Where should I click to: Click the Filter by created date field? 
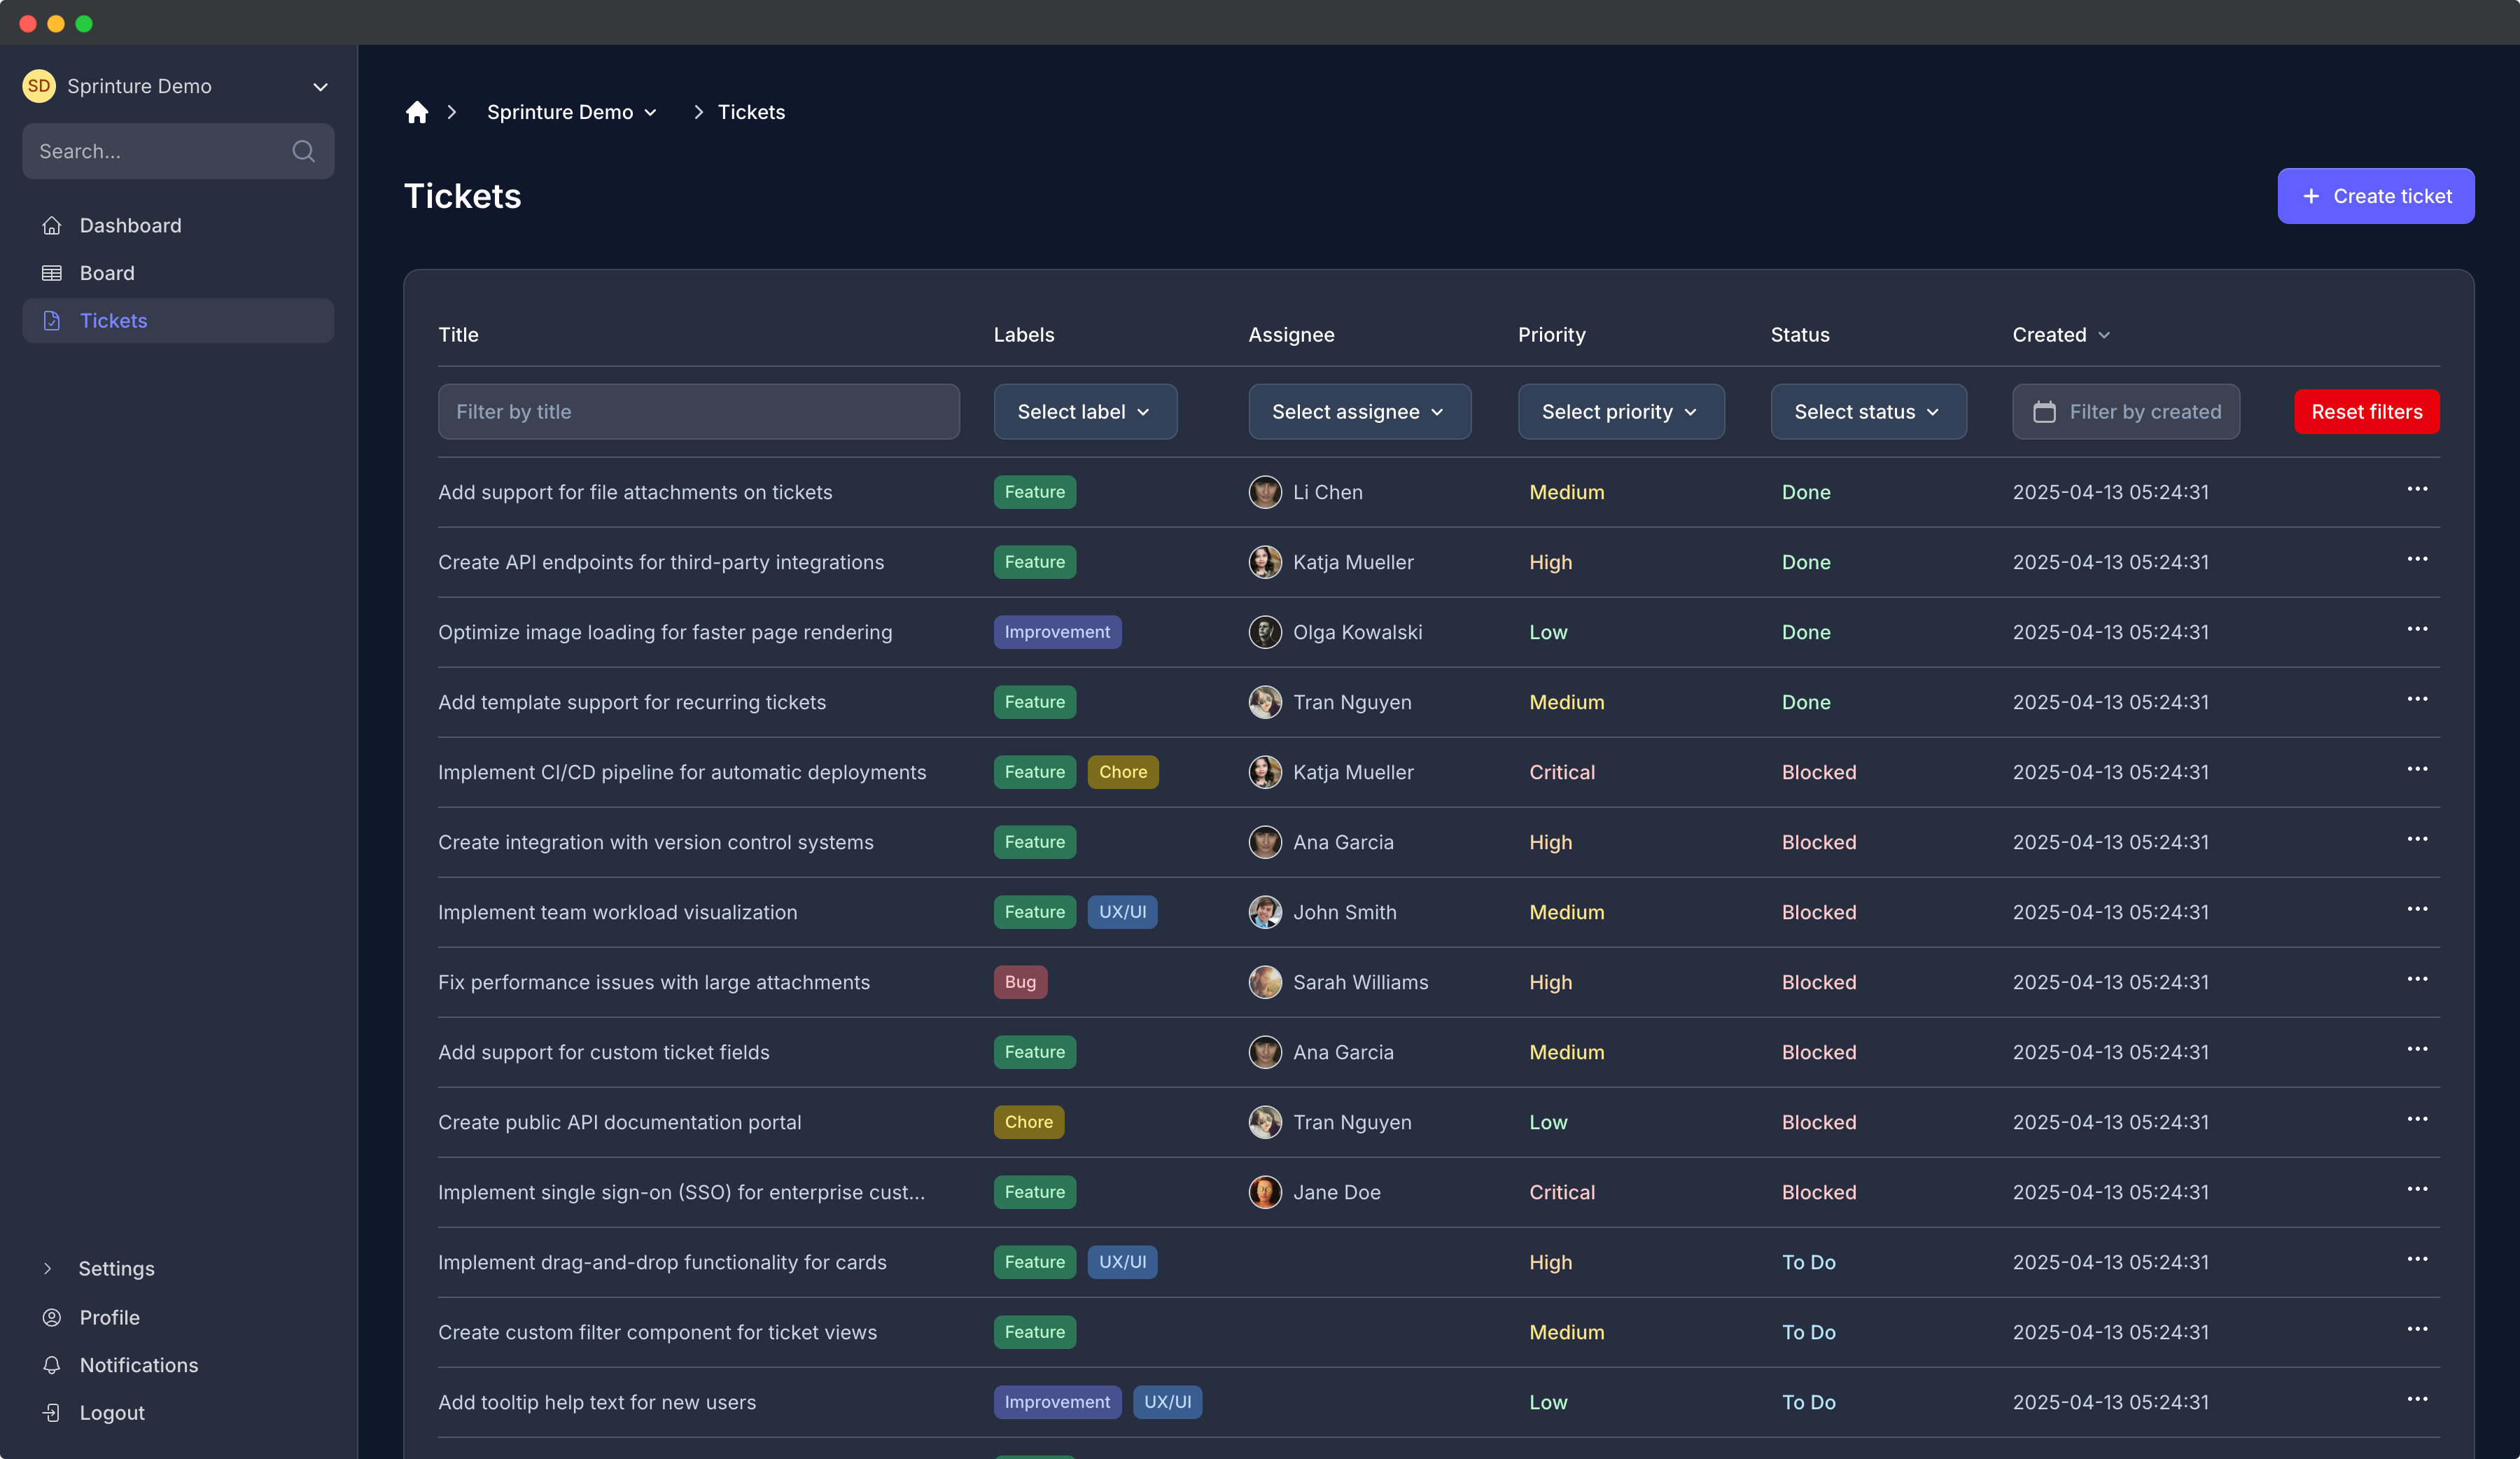(2125, 412)
